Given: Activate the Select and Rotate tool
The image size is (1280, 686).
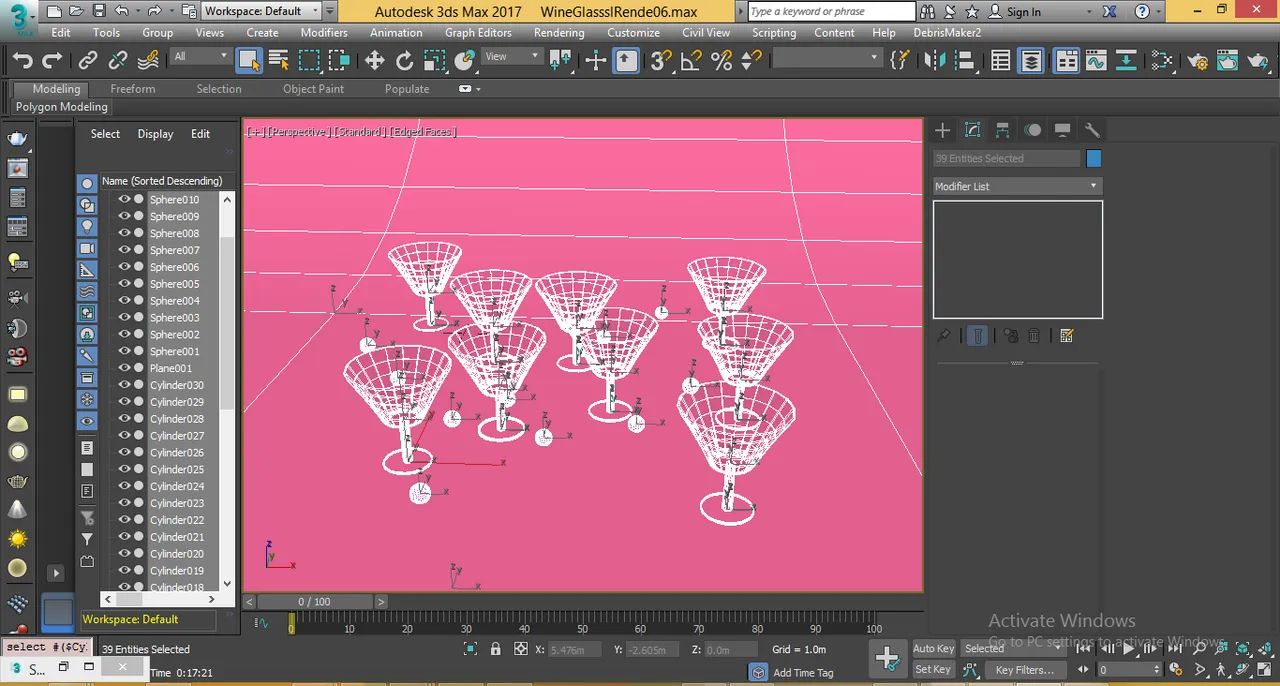Looking at the screenshot, I should coord(404,60).
